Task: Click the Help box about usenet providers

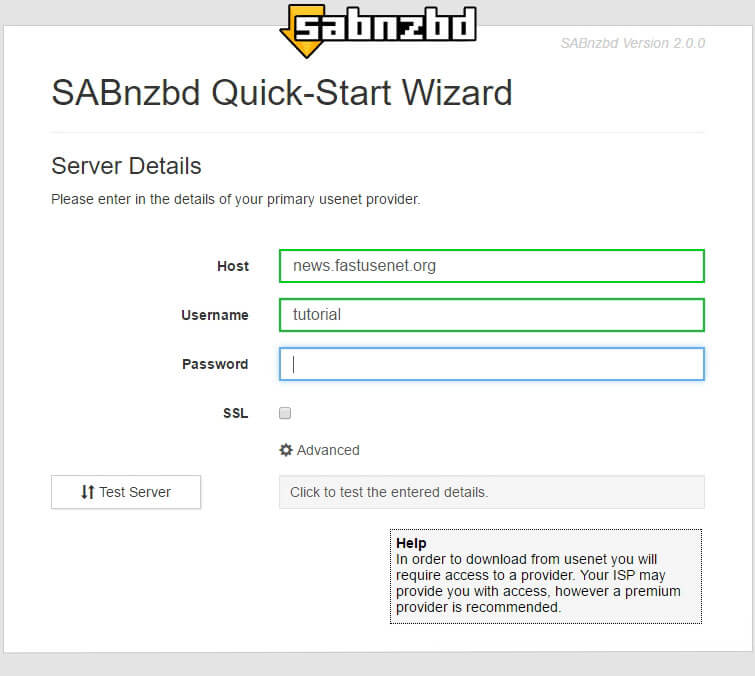Action: pos(546,576)
